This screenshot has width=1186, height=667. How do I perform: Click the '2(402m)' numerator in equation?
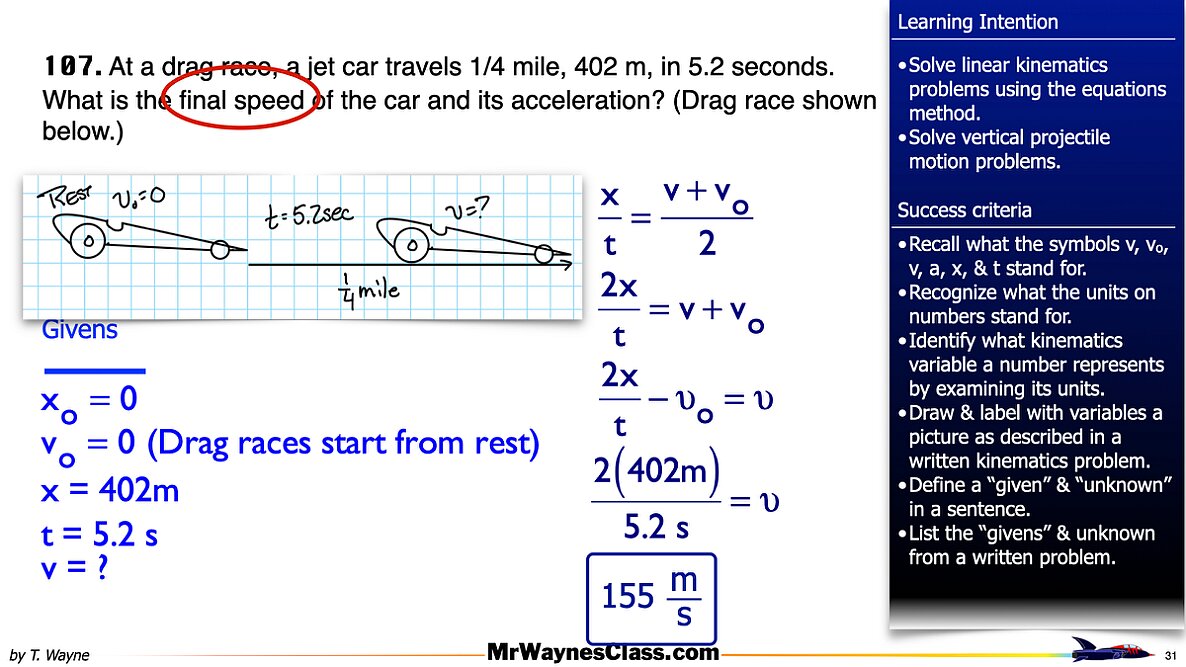656,471
